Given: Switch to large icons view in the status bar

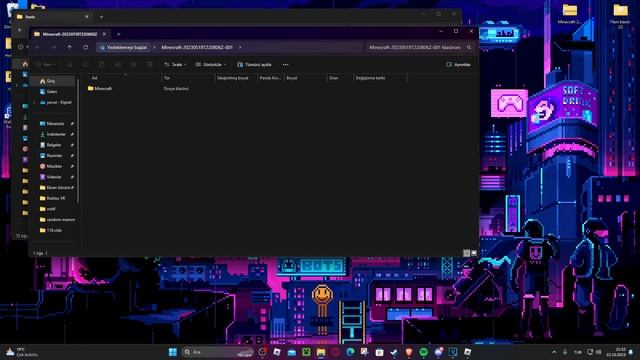Looking at the screenshot, I should 474,253.
